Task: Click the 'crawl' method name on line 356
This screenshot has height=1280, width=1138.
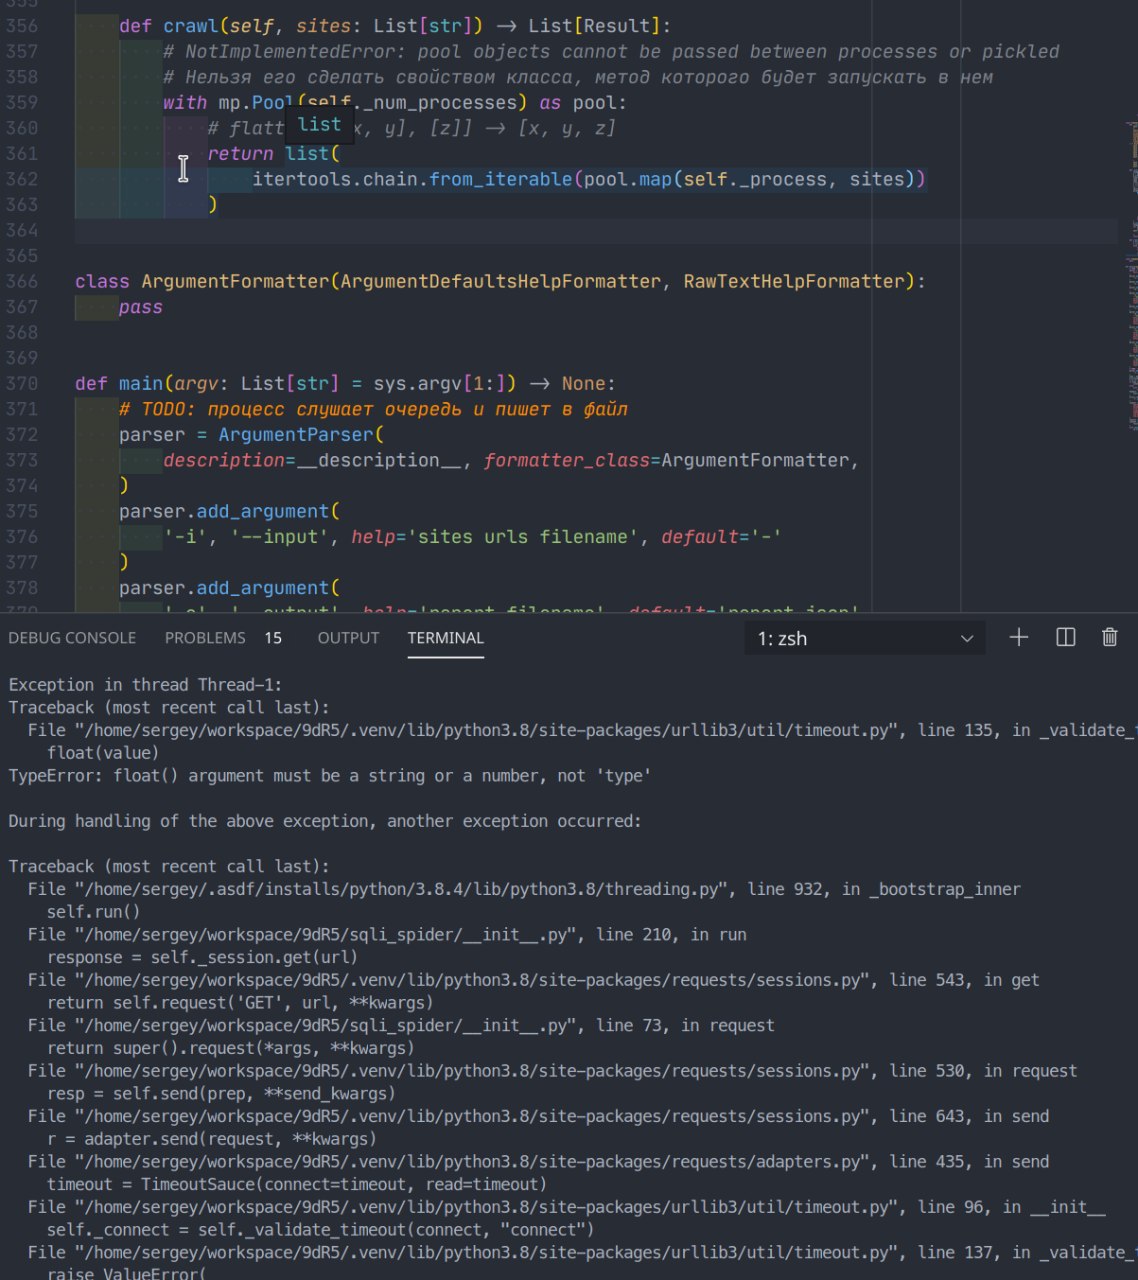Action: (x=190, y=26)
